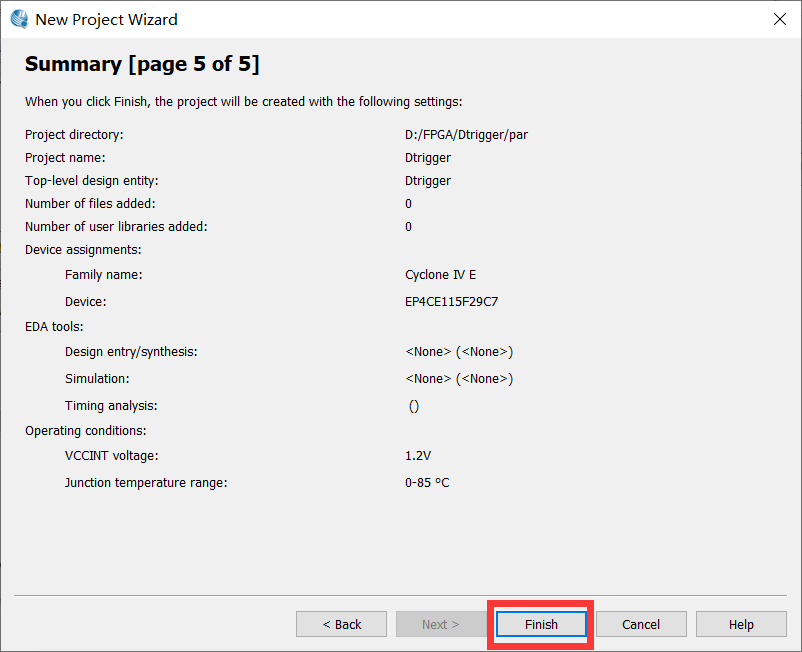This screenshot has width=802, height=652.
Task: Click the Summary [page 5 of 5] heading
Action: [x=142, y=64]
